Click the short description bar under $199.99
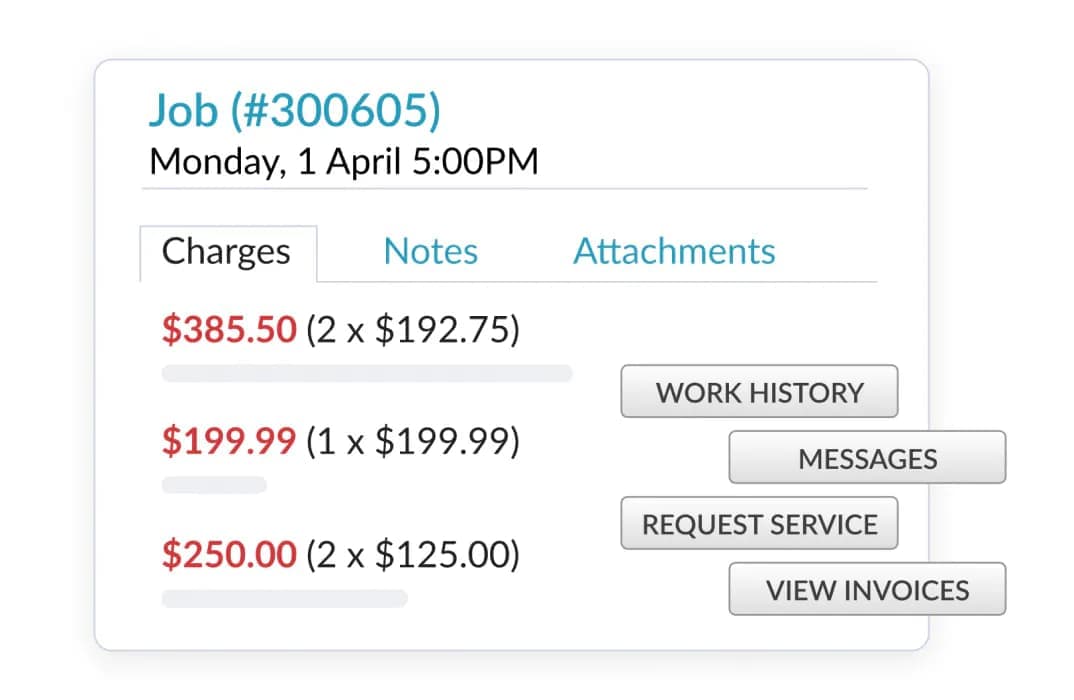The height and width of the screenshot is (700, 1074). coord(214,485)
